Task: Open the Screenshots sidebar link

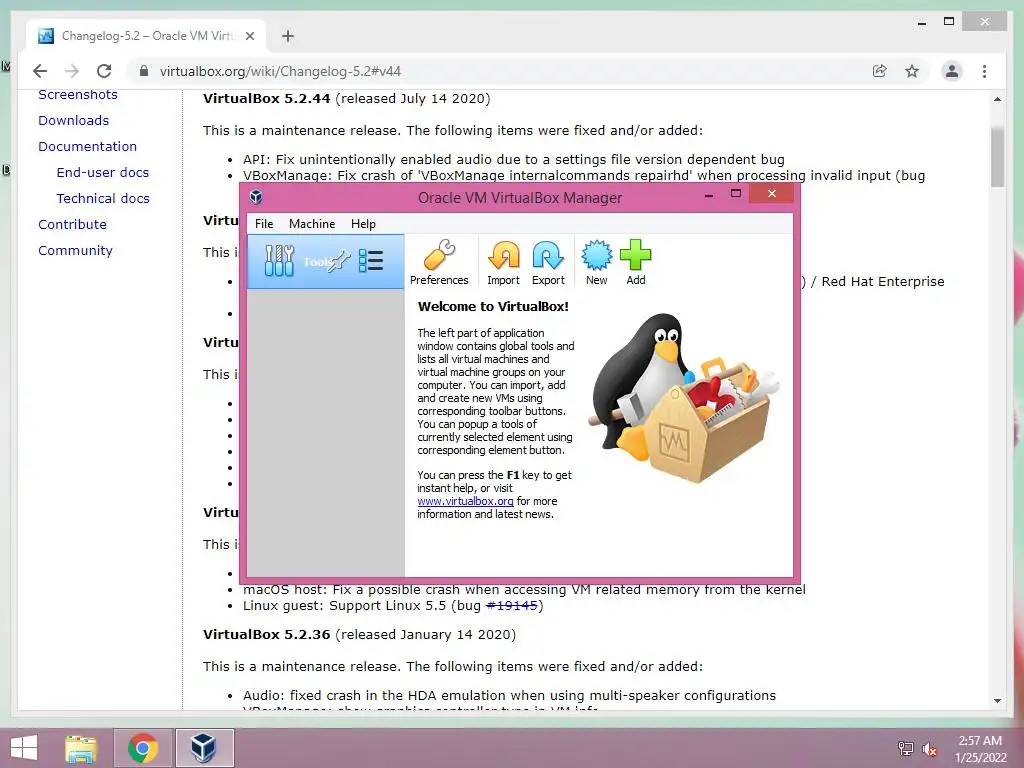Action: (x=78, y=95)
